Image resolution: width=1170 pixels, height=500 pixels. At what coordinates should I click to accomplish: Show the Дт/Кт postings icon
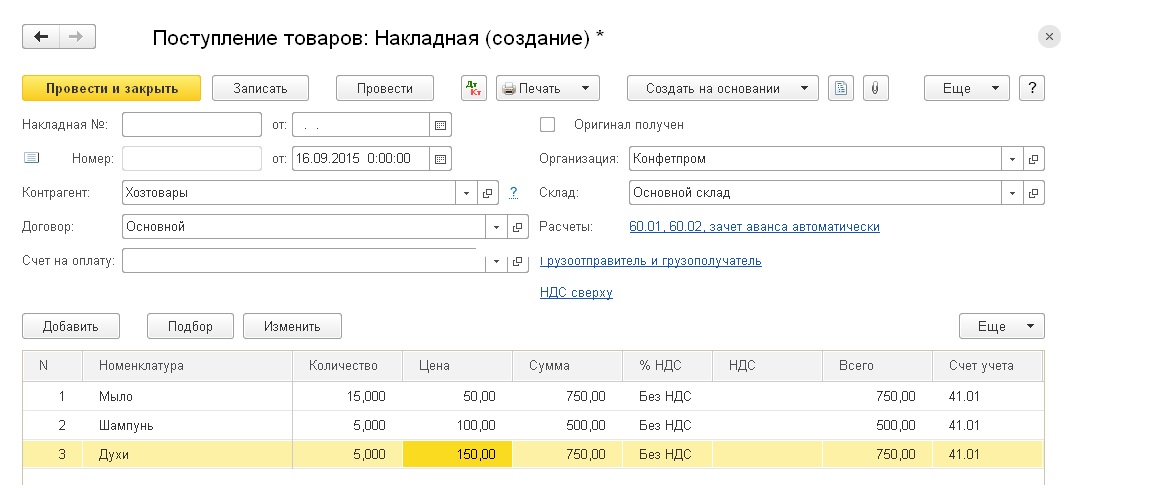click(x=473, y=88)
